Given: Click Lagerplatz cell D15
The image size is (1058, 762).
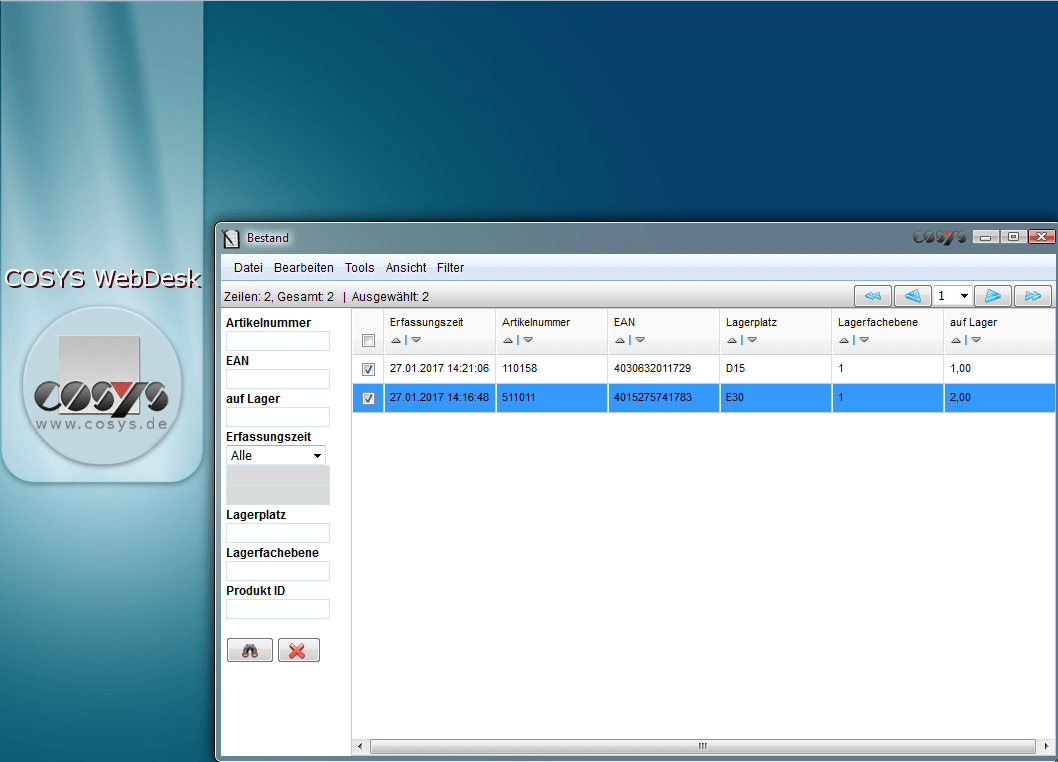Looking at the screenshot, I should 776,369.
